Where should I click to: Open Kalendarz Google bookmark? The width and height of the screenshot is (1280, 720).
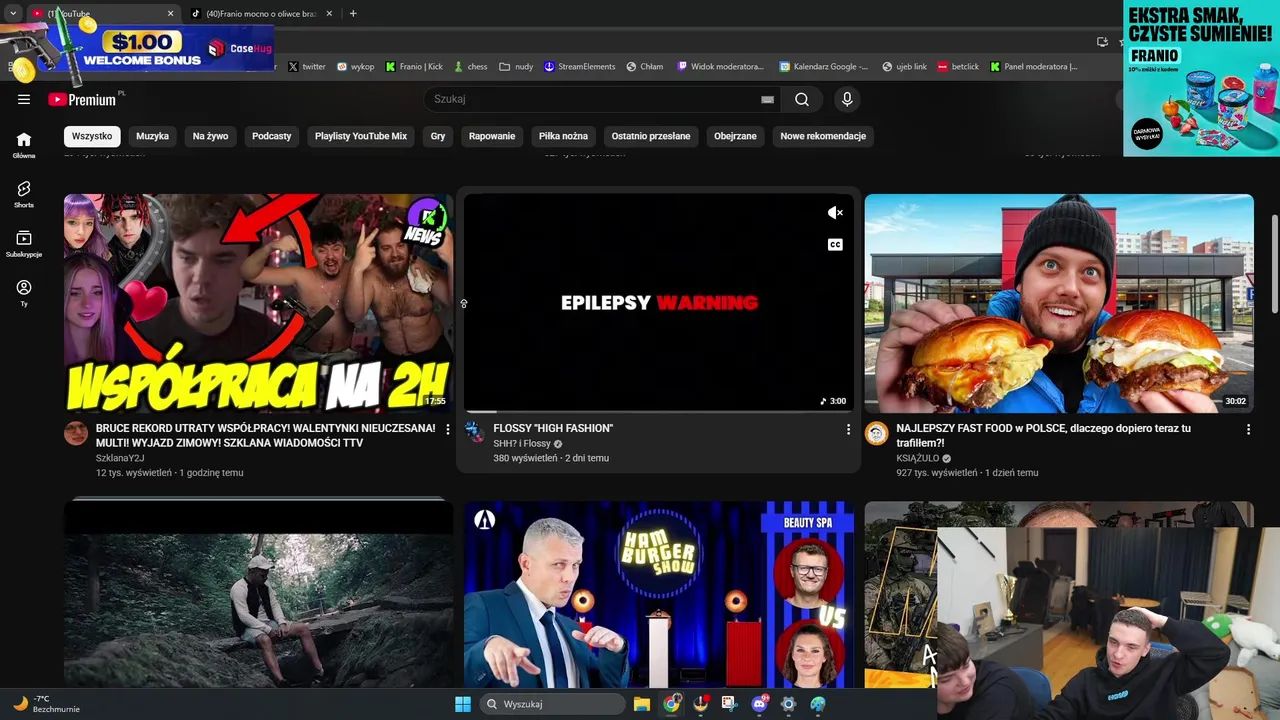pyautogui.click(x=824, y=67)
